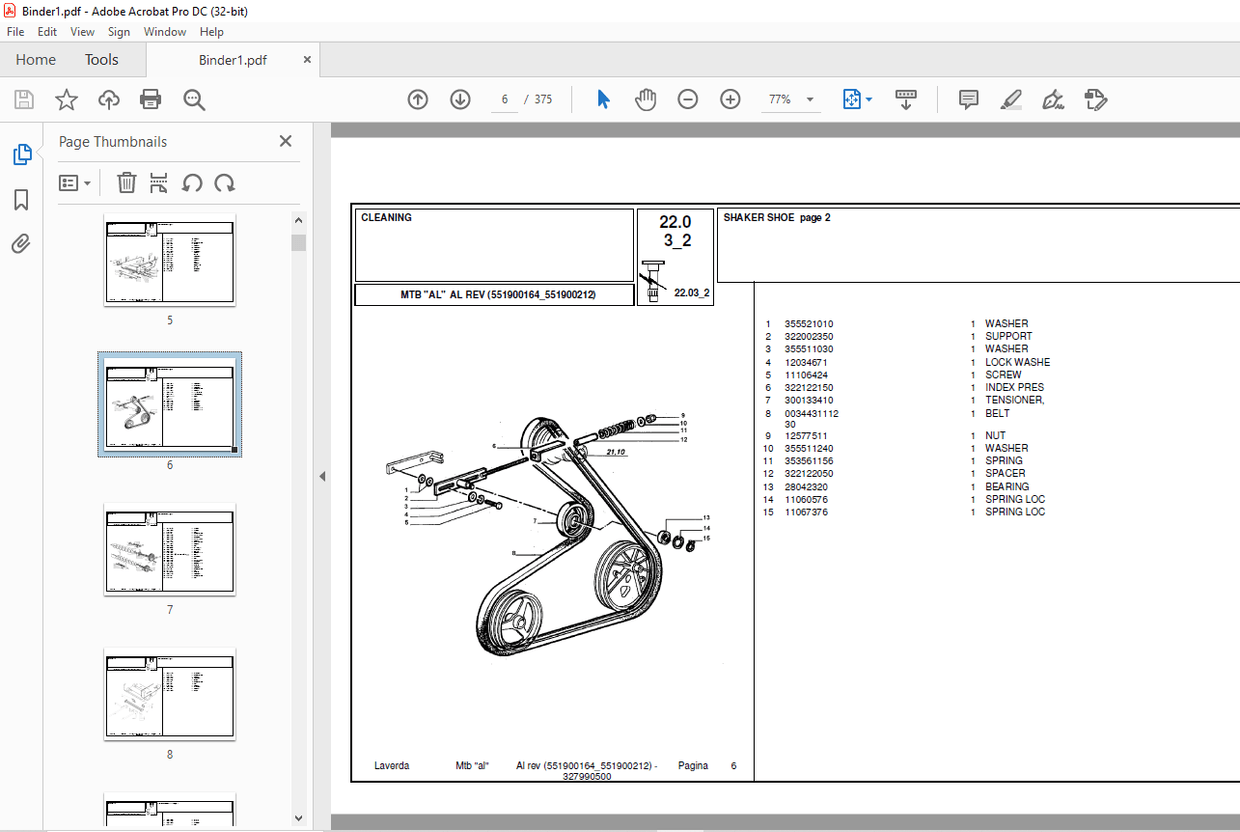The height and width of the screenshot is (832, 1240).
Task: Open the page display options dropdown
Action: click(x=855, y=99)
